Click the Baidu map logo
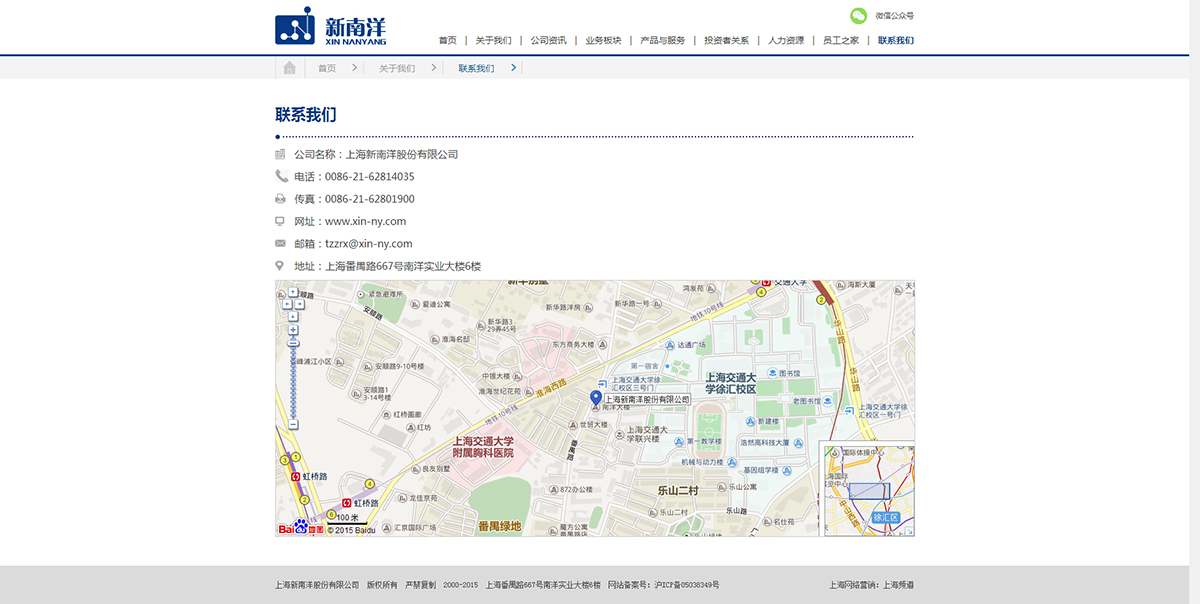Screen dimensions: 1200x604 pos(300,527)
